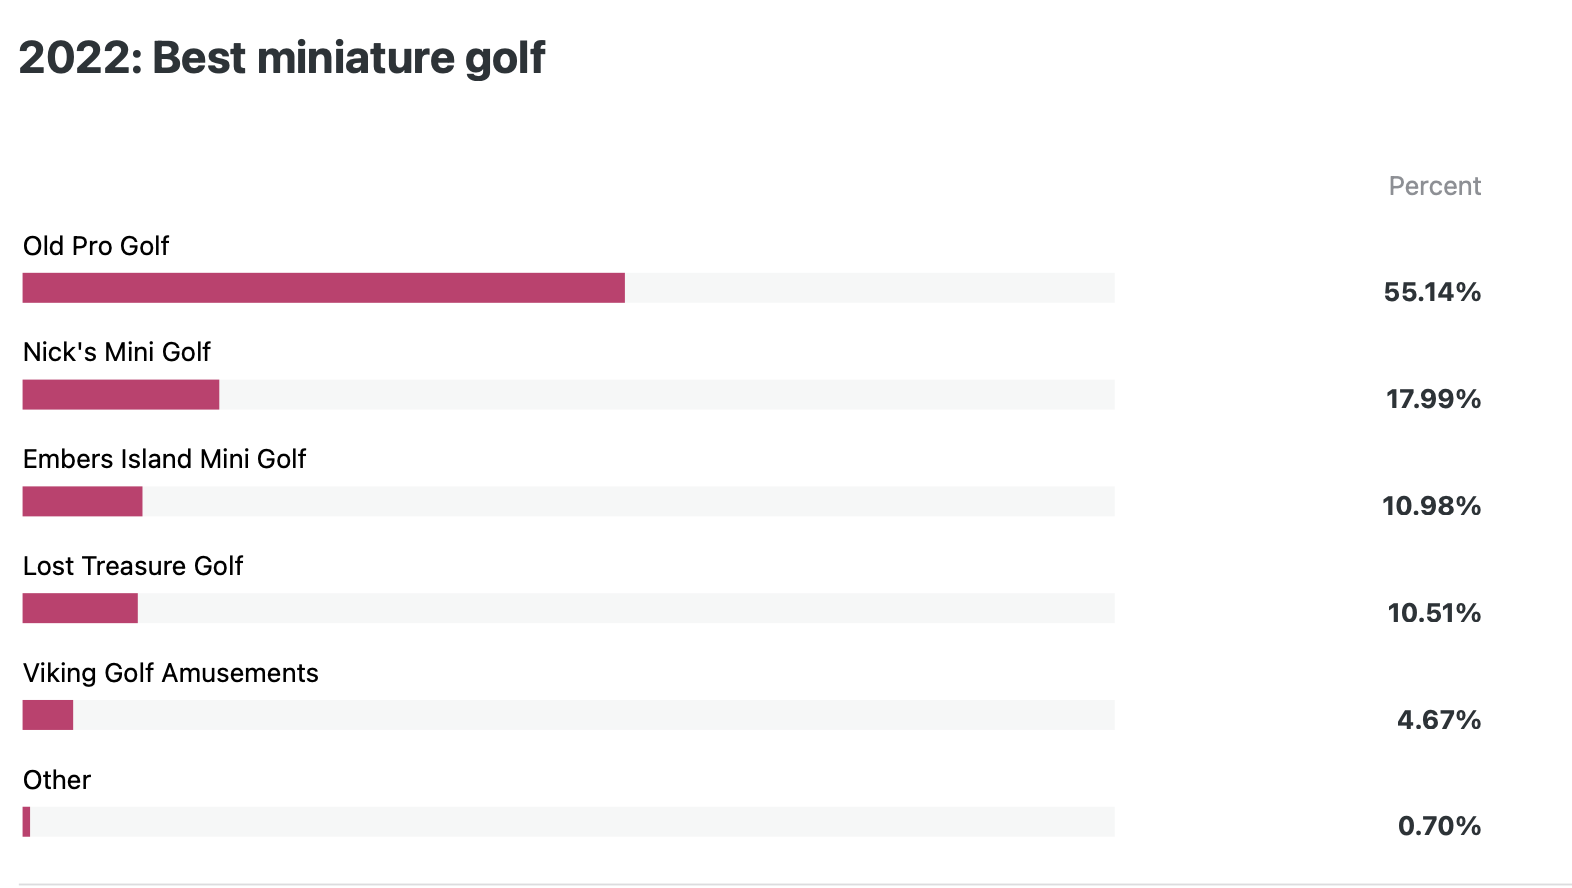This screenshot has height=888, width=1572.
Task: Click the Nick's Mini Golf filled bar
Action: tap(121, 395)
